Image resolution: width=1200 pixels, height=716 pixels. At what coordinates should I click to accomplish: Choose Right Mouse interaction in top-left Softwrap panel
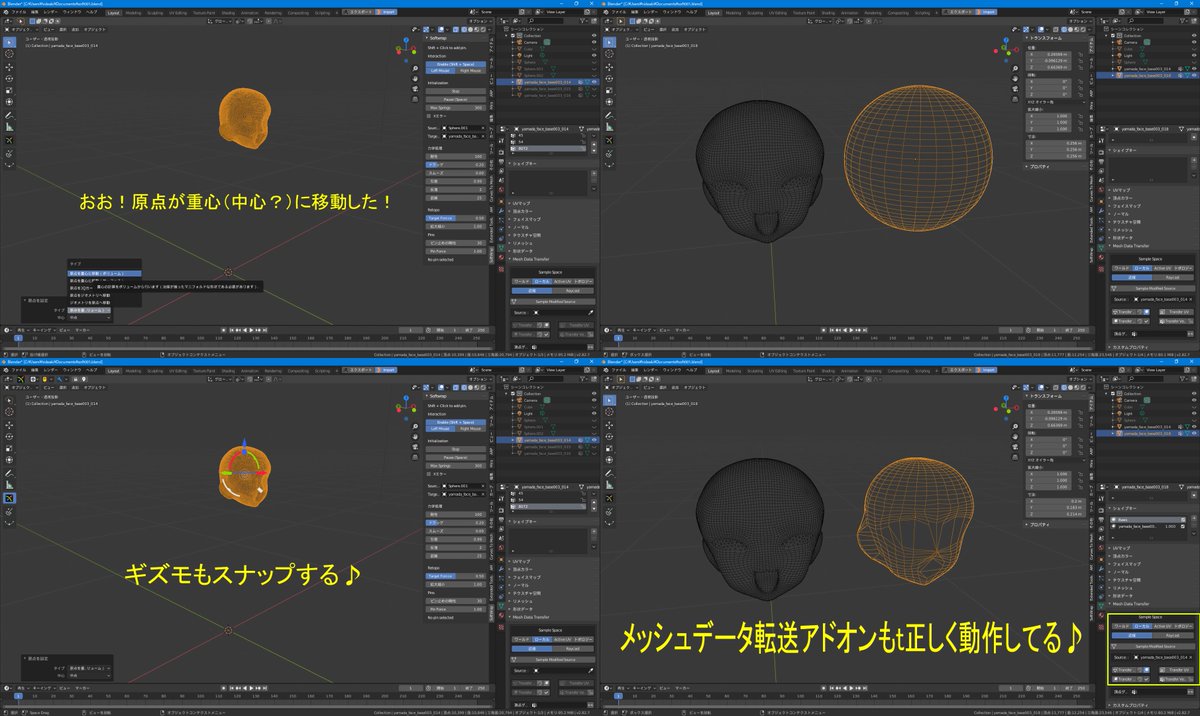471,71
